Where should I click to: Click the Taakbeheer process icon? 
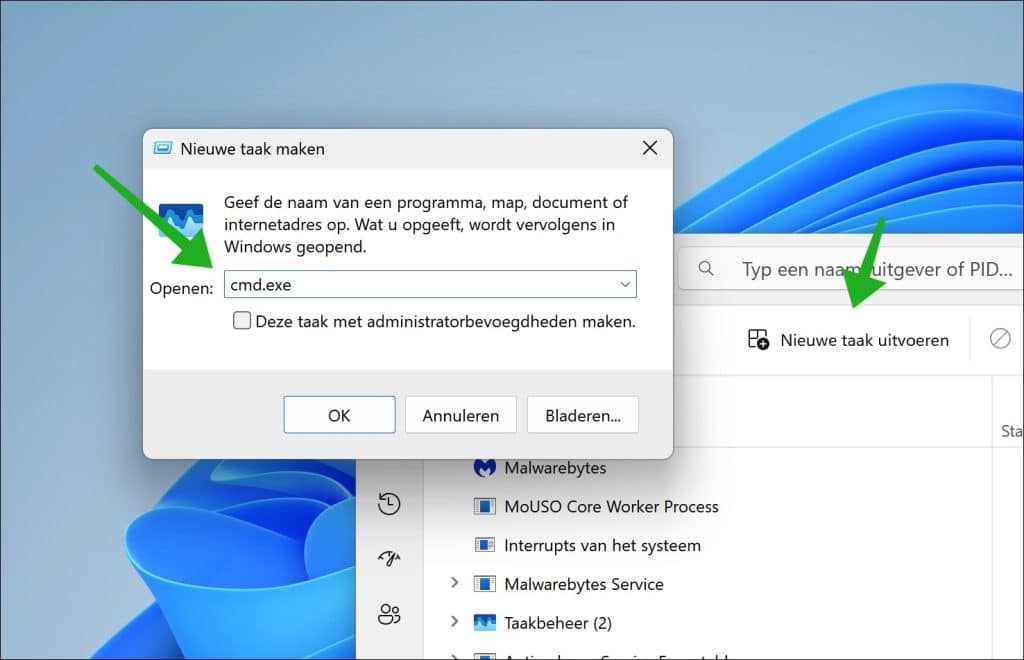click(487, 622)
